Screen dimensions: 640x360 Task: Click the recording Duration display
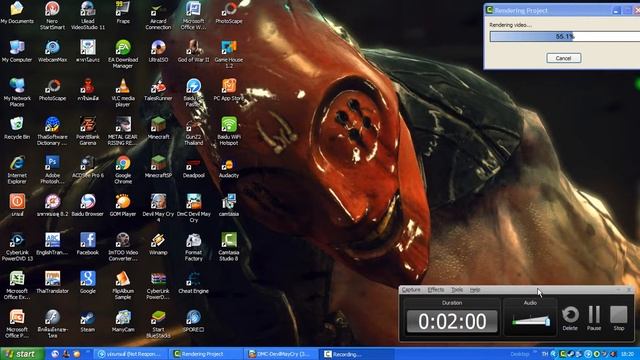click(452, 321)
